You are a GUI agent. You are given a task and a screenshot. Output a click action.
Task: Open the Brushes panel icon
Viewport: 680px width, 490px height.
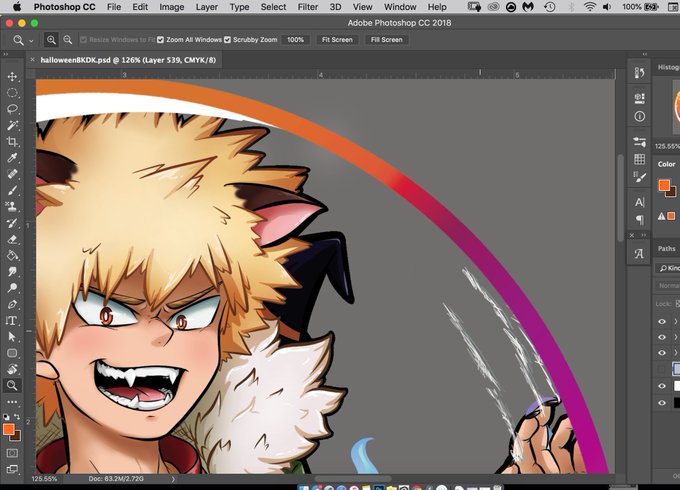pos(639,176)
